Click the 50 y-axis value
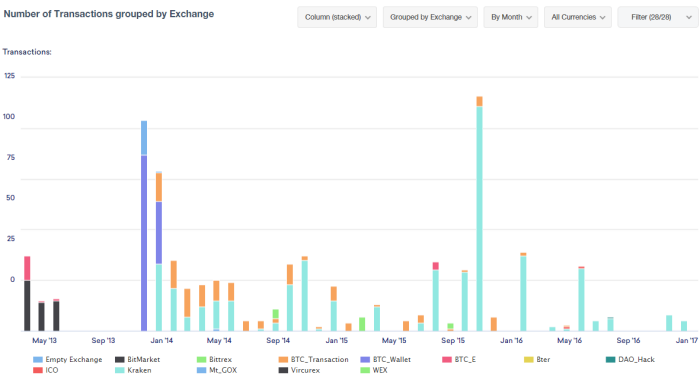The width and height of the screenshot is (700, 387). pyautogui.click(x=10, y=198)
